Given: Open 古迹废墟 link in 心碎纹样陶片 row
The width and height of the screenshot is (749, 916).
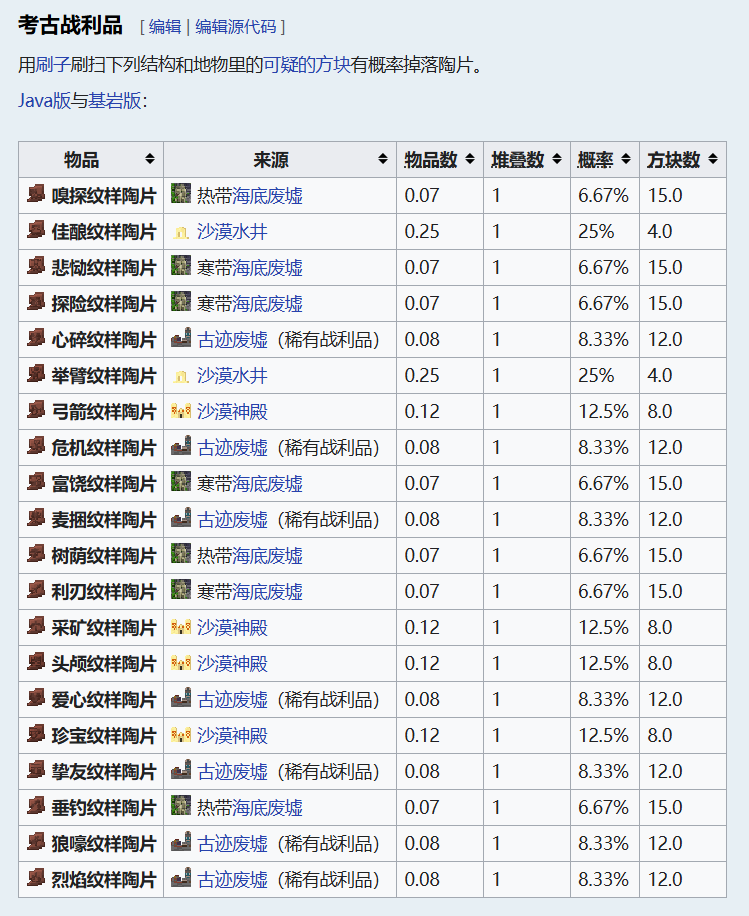Looking at the screenshot, I should 233,339.
